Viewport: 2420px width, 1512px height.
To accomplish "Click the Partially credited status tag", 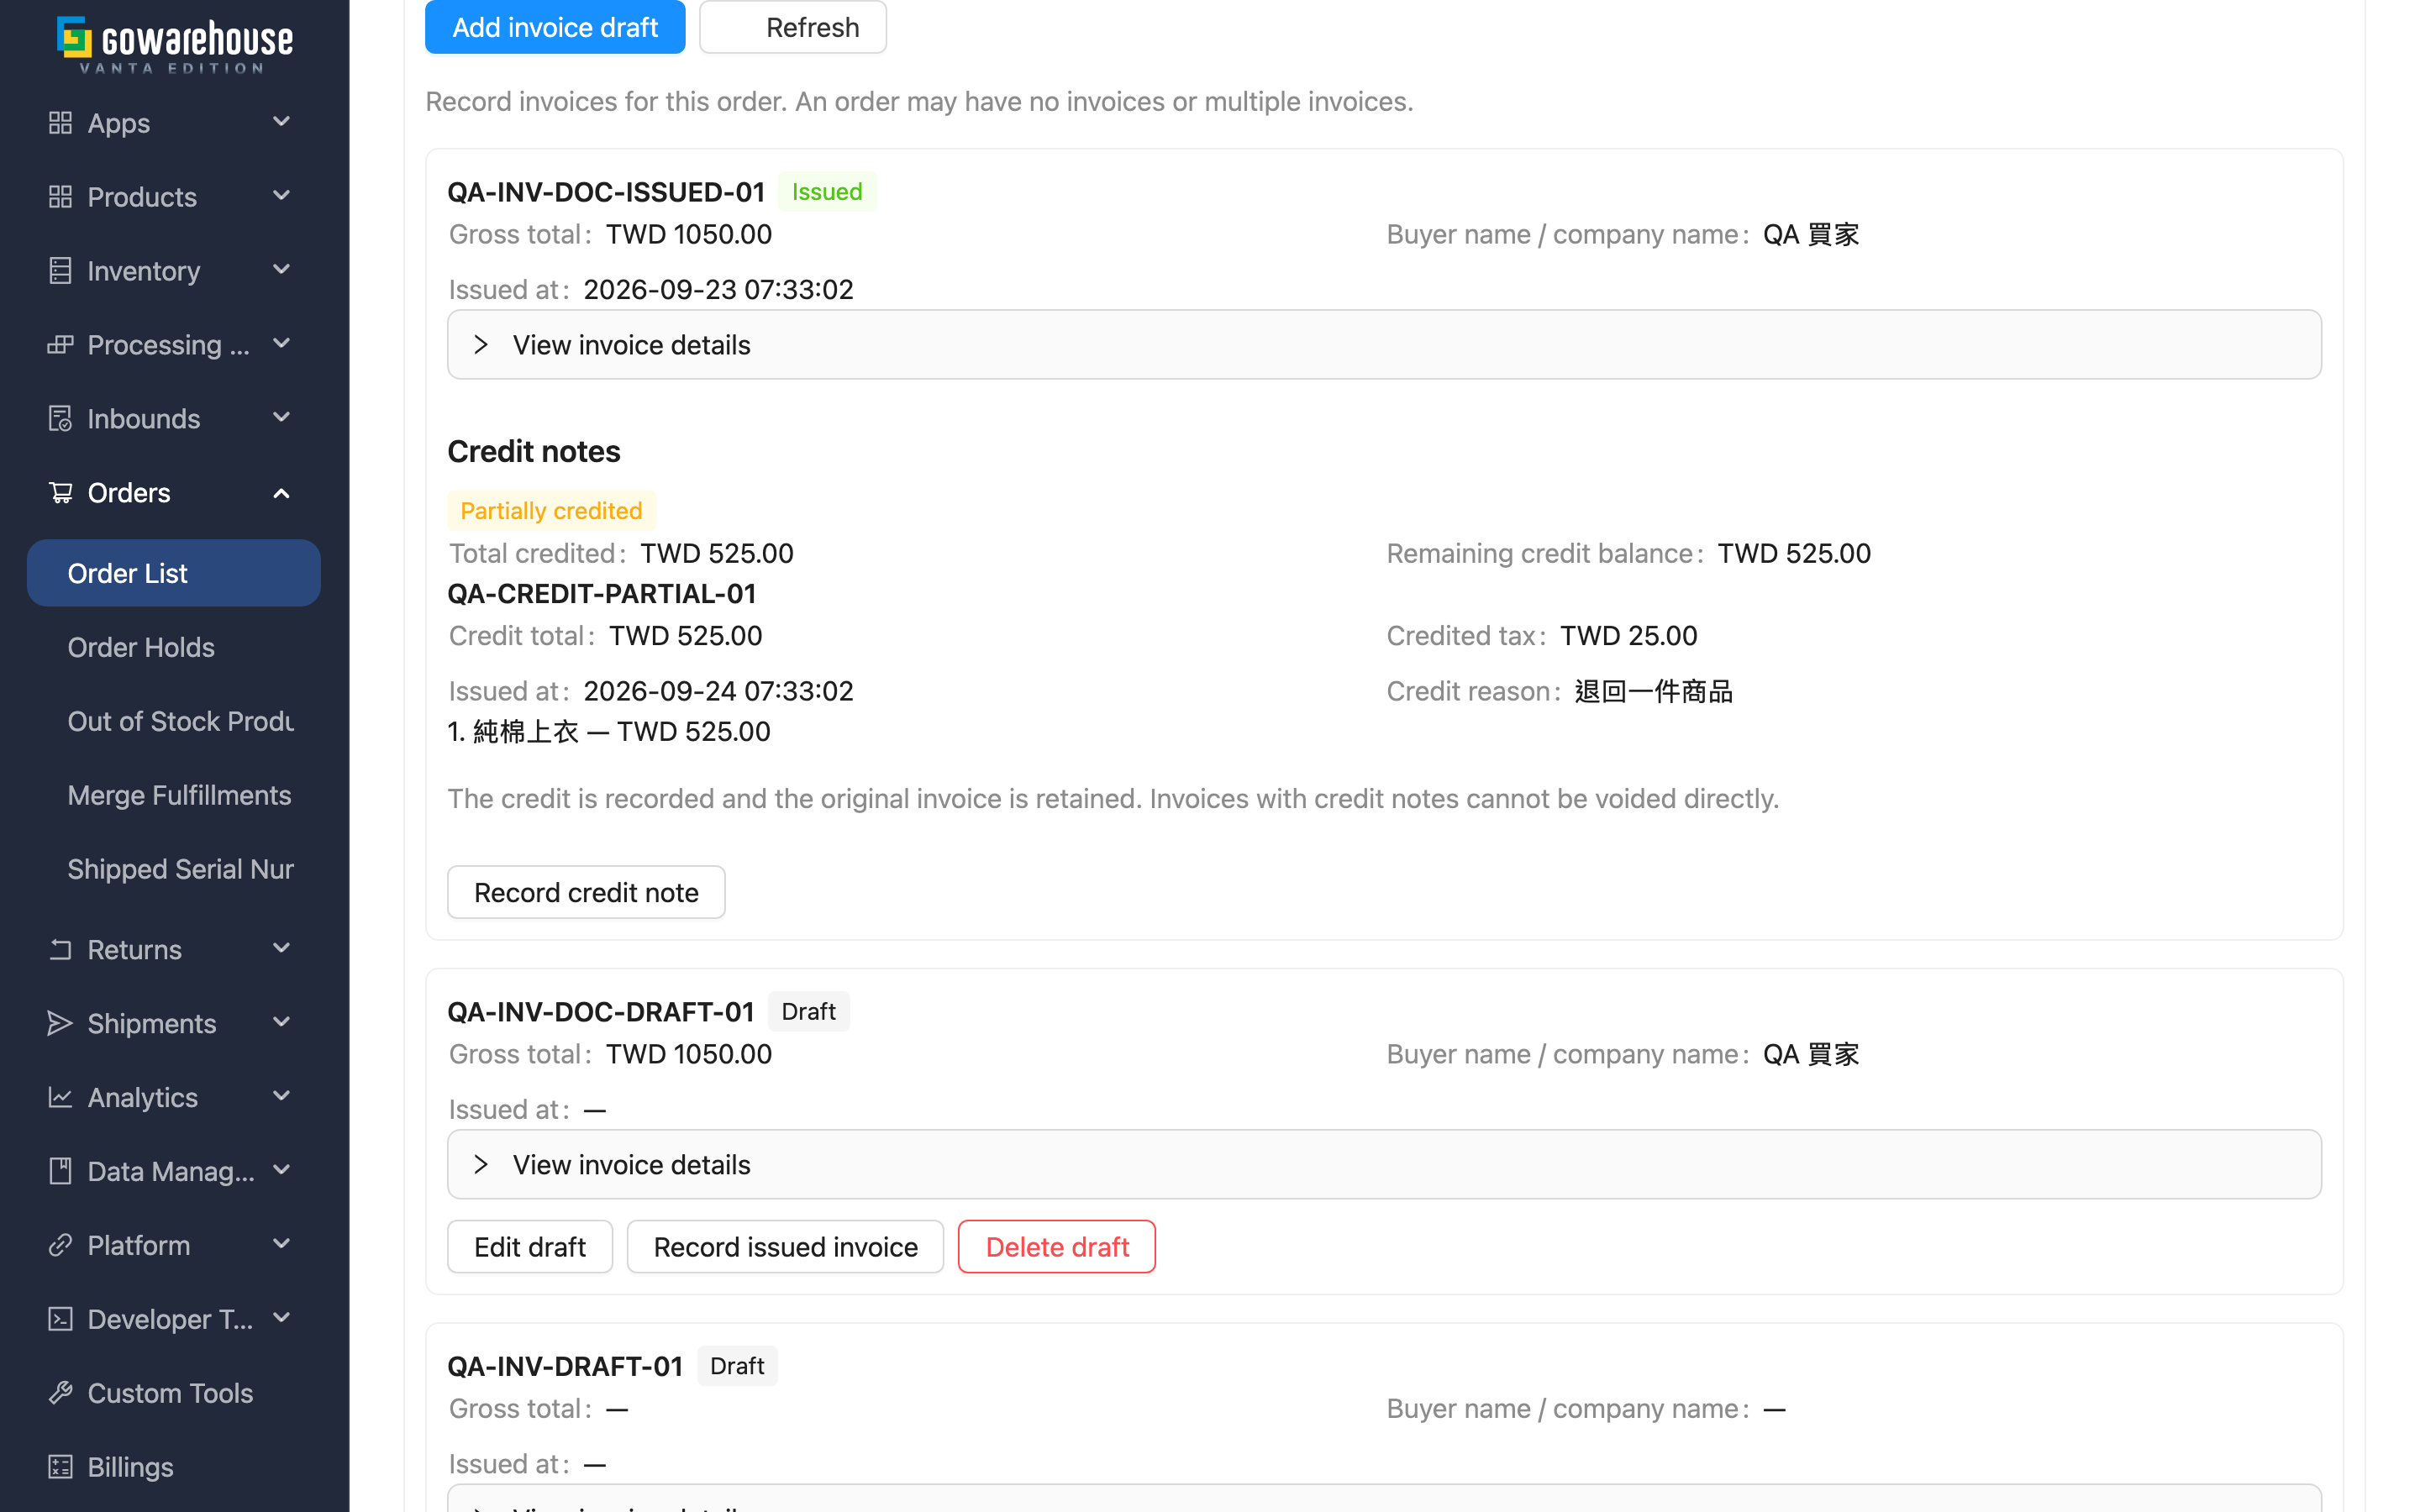I will 551,510.
